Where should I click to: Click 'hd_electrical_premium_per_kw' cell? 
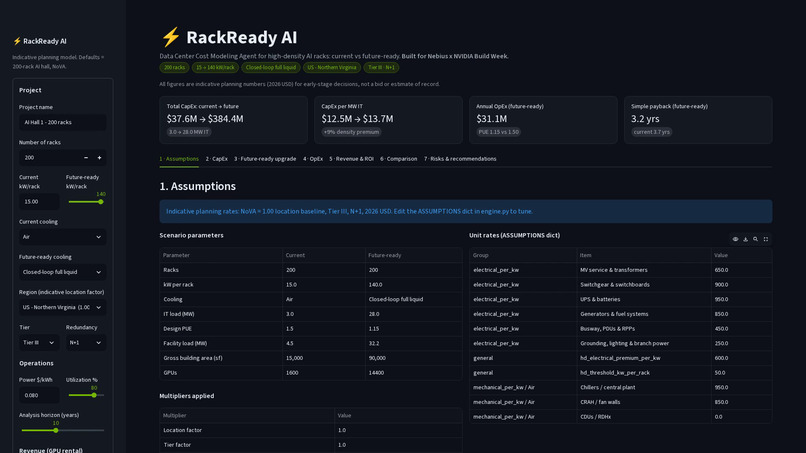point(644,358)
